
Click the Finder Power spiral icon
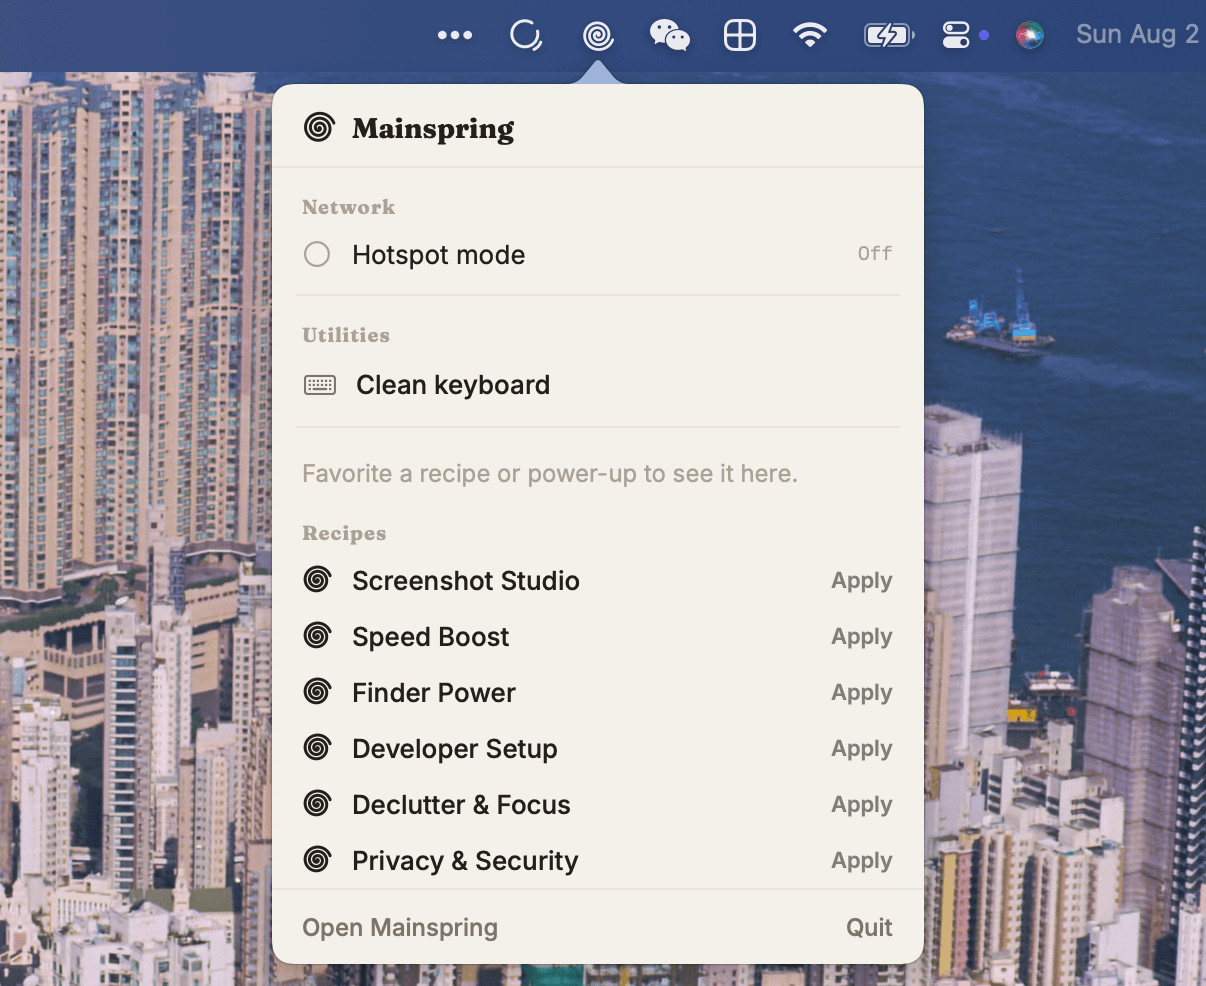coord(318,691)
